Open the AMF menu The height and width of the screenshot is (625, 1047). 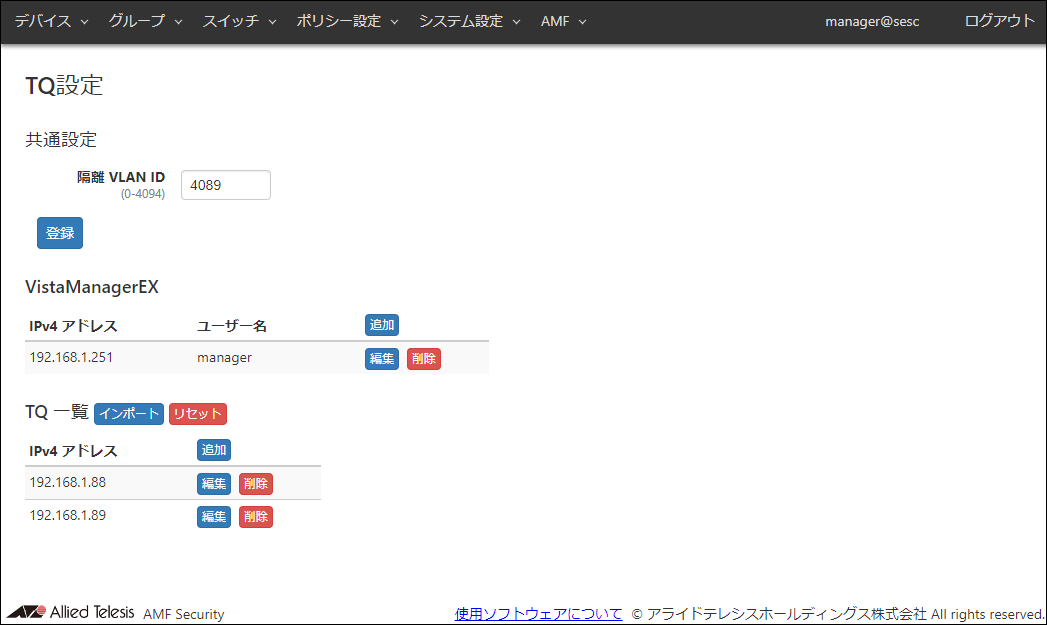pos(563,21)
